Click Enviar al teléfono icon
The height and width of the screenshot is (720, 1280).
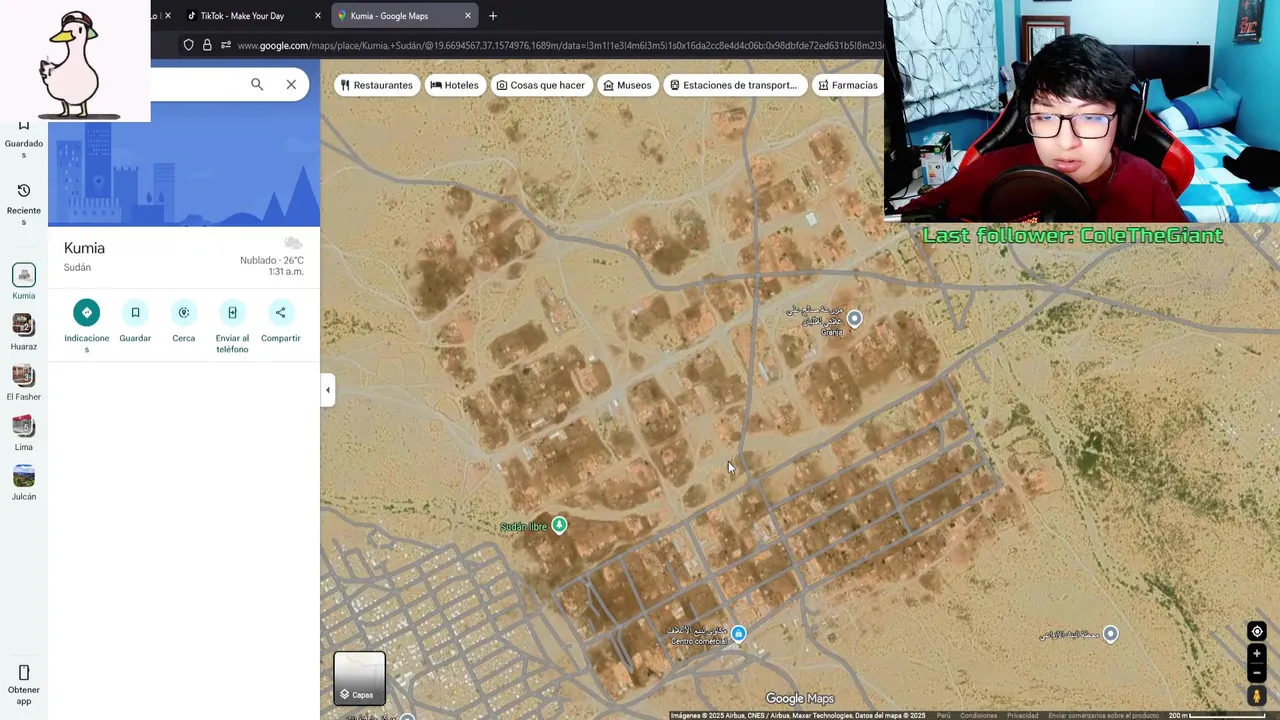coord(232,313)
